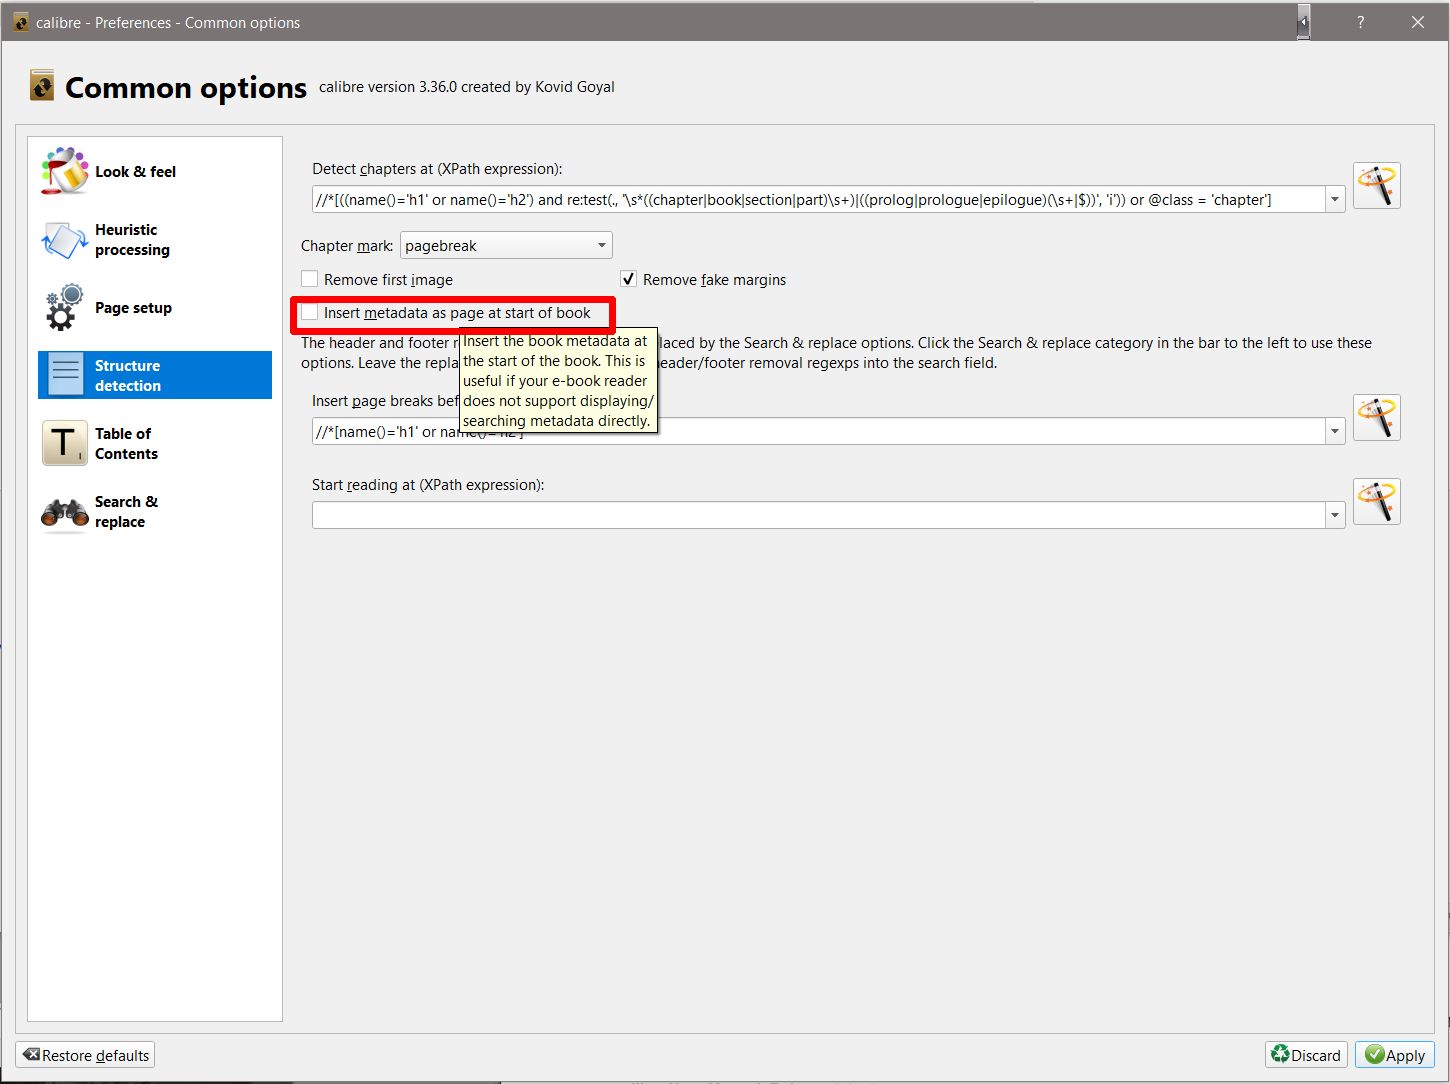Switch to the Page setup category
Screen dimensions: 1450x1084
tap(133, 308)
